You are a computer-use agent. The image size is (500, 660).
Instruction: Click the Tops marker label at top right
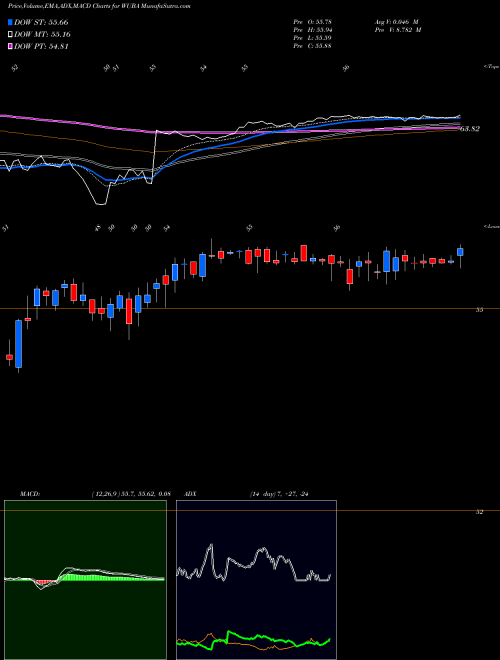491,67
